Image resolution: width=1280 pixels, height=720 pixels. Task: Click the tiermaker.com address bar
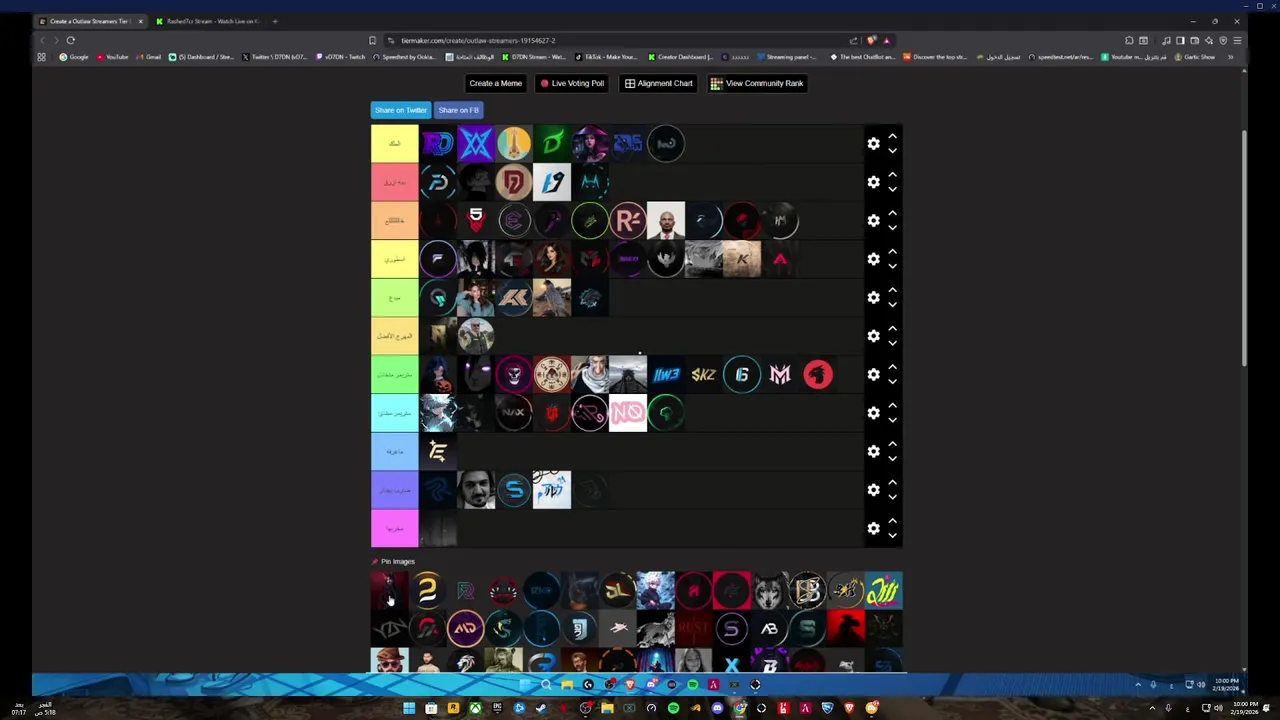[x=620, y=40]
